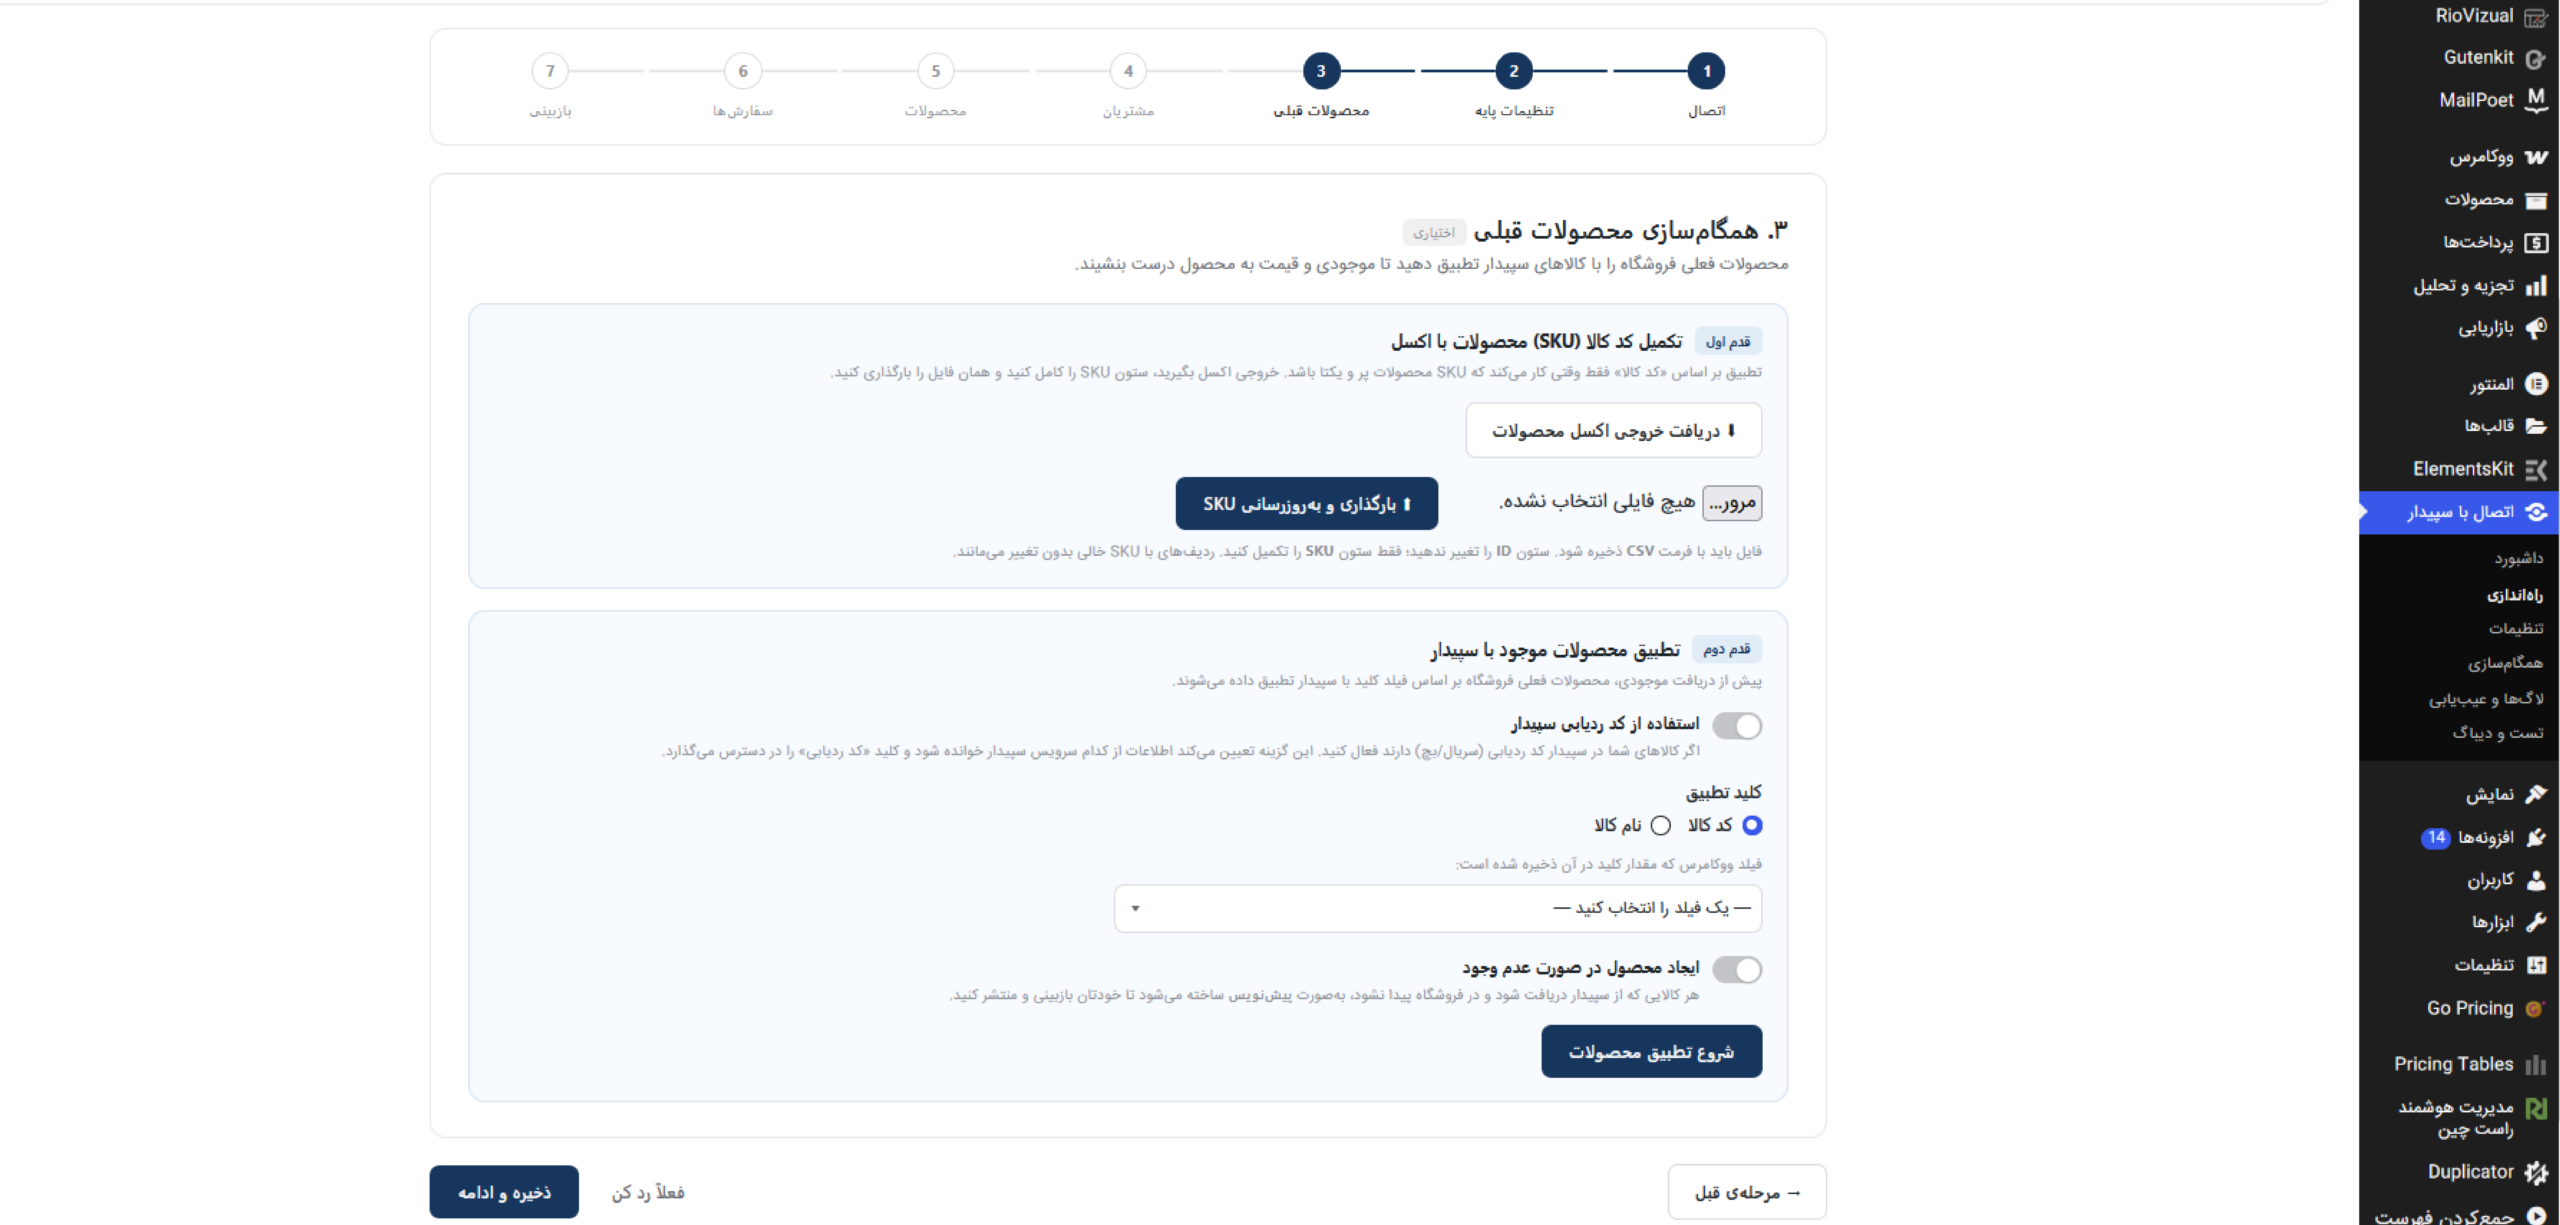Click the Gutenkit icon in sidebar
2560x1225 pixels.
click(2535, 59)
